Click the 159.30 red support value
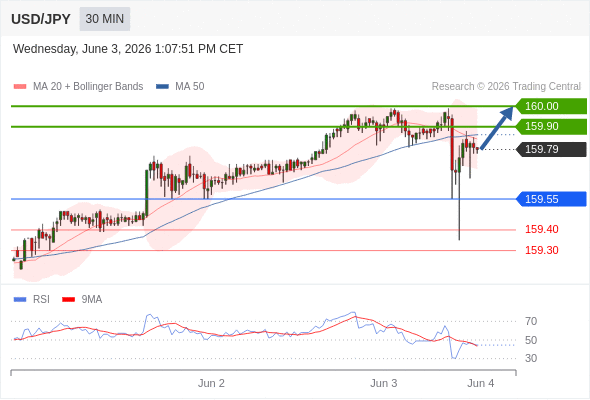Viewport: 590px width, 400px height. click(x=541, y=250)
